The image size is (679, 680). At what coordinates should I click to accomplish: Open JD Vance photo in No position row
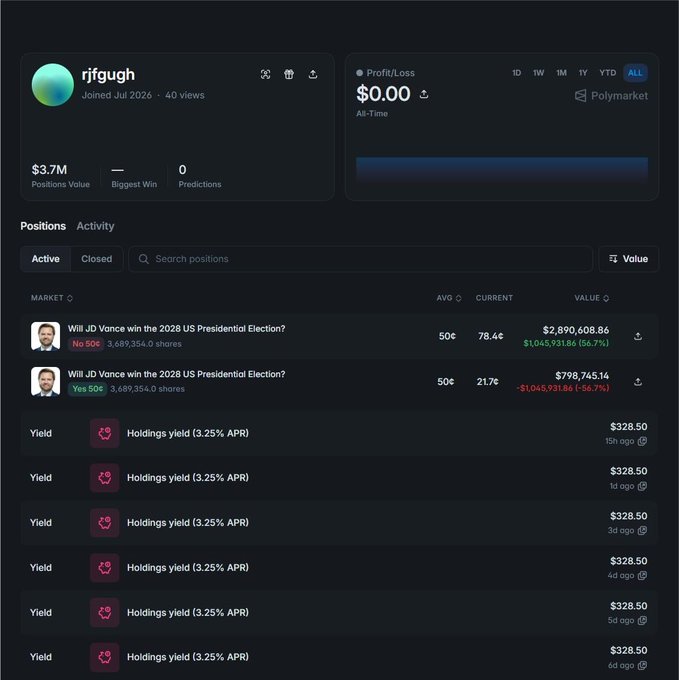[x=46, y=336]
